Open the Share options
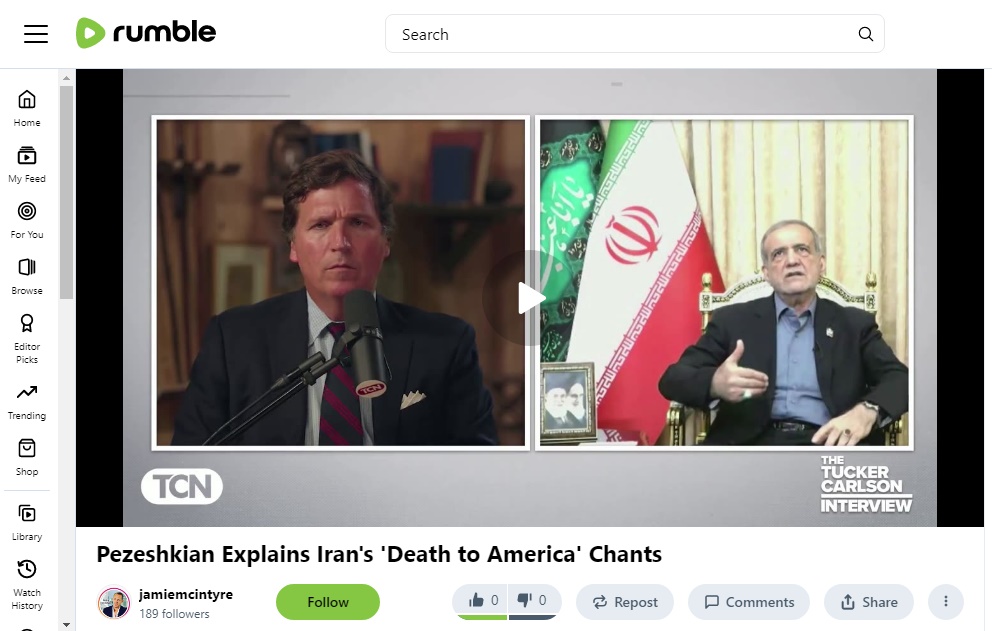Viewport: 992px width, 631px height. [869, 602]
